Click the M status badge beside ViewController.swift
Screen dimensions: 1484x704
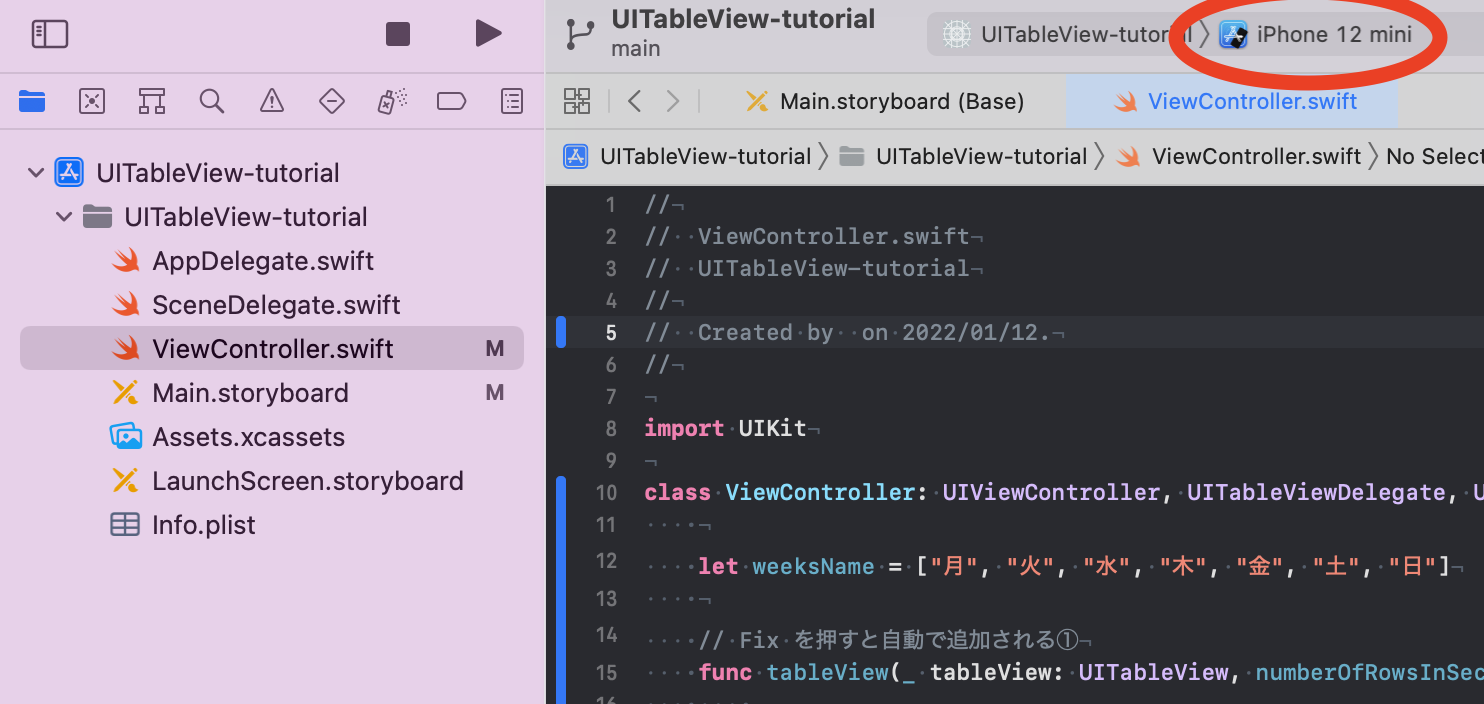494,349
